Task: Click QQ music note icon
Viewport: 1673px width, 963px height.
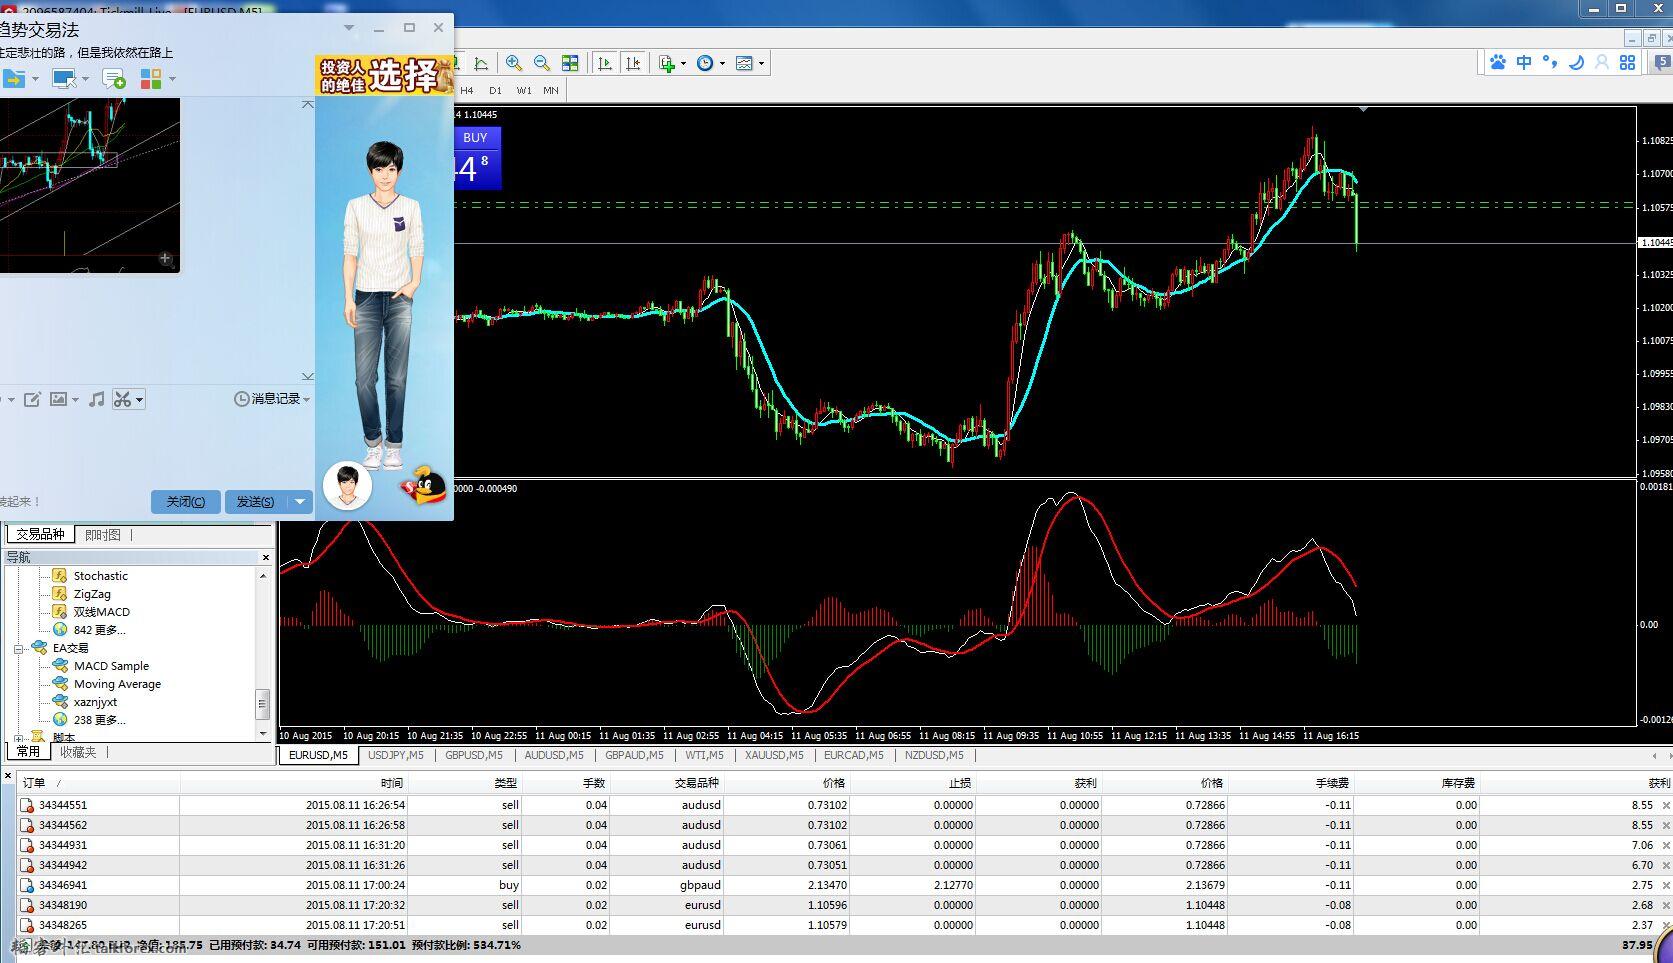Action: point(96,399)
